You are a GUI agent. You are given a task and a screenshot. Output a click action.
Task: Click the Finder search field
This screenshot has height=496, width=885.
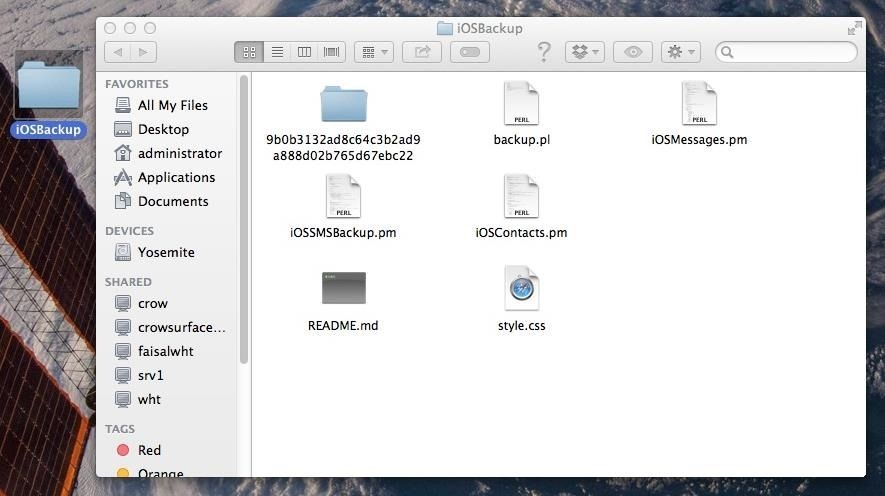point(789,52)
